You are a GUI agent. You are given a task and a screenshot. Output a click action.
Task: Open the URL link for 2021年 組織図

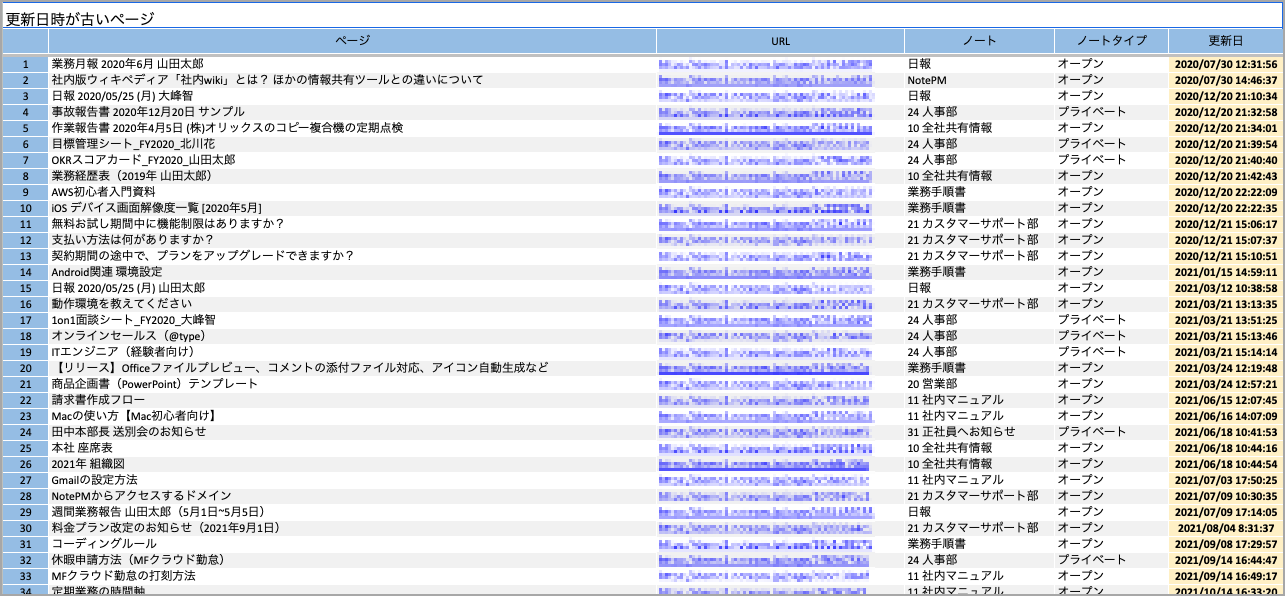765,464
